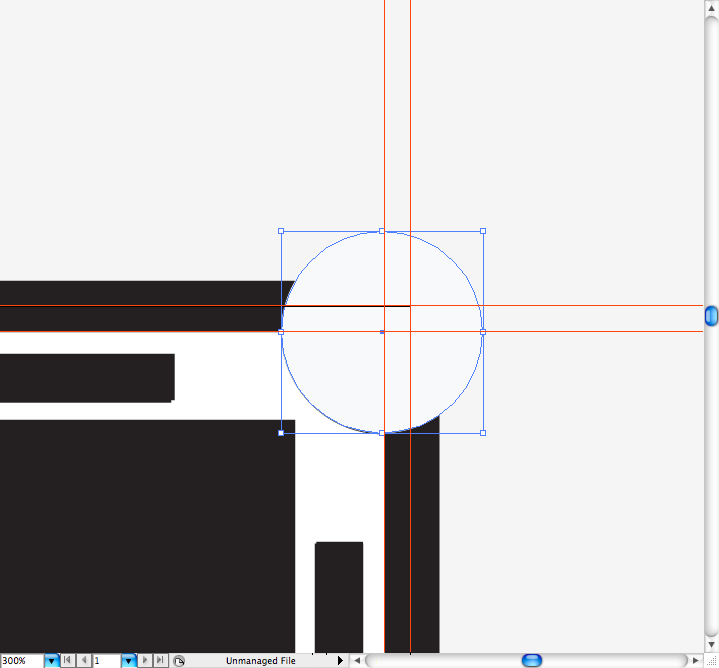Click horizontal scrollbar left arrow
The height and width of the screenshot is (668, 719).
357,661
